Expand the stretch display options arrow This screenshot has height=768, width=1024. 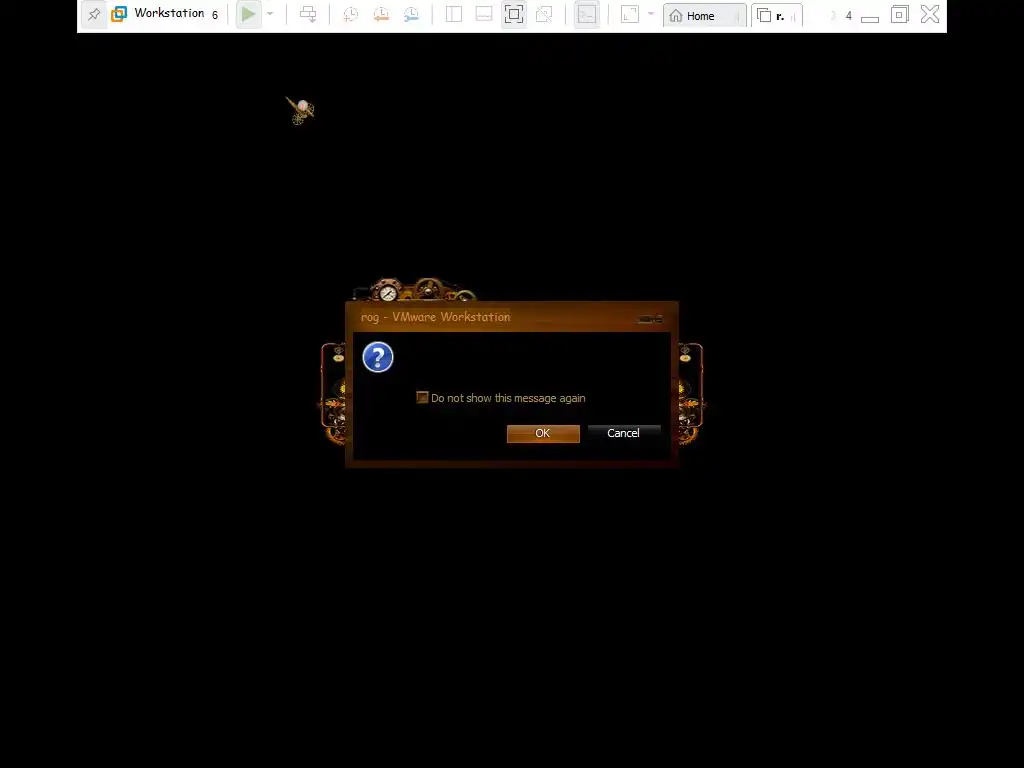(651, 14)
